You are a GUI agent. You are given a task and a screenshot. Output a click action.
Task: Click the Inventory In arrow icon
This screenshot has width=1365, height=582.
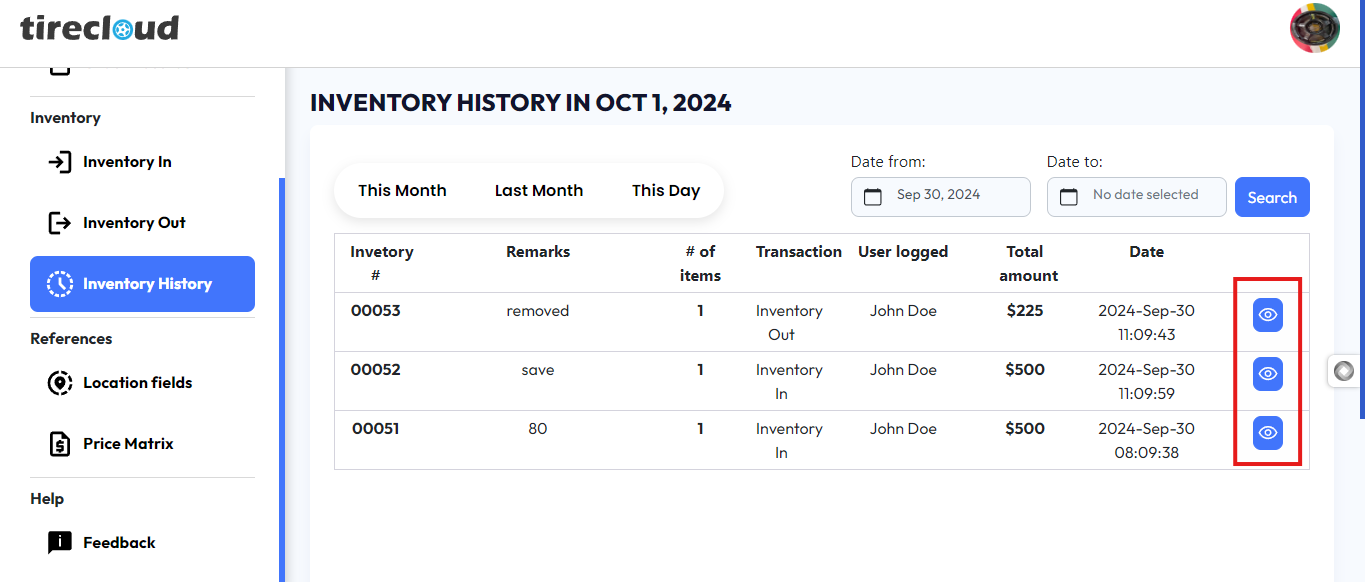coord(60,162)
